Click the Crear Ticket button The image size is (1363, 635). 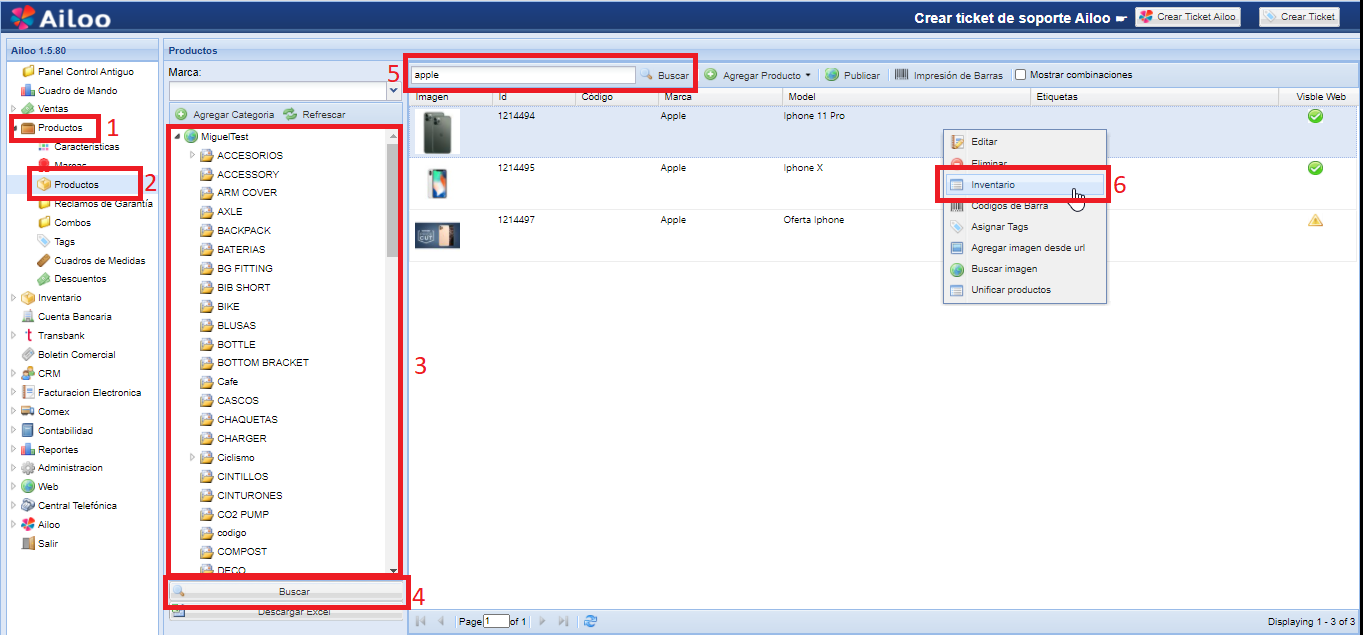pos(1298,16)
